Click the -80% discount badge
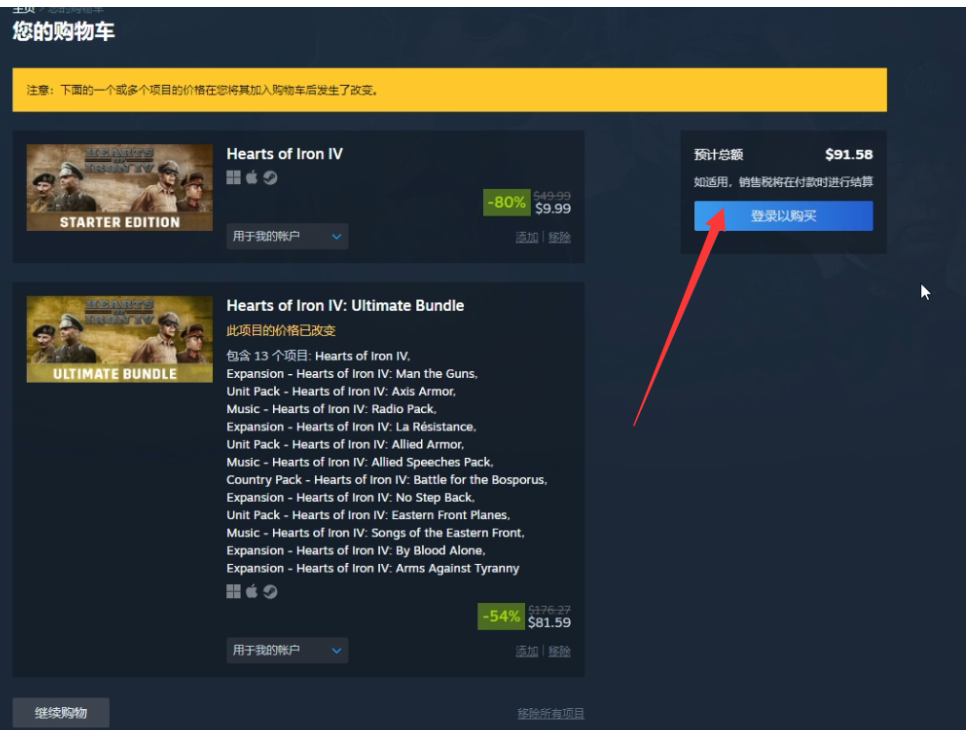969x730 pixels. pyautogui.click(x=506, y=202)
